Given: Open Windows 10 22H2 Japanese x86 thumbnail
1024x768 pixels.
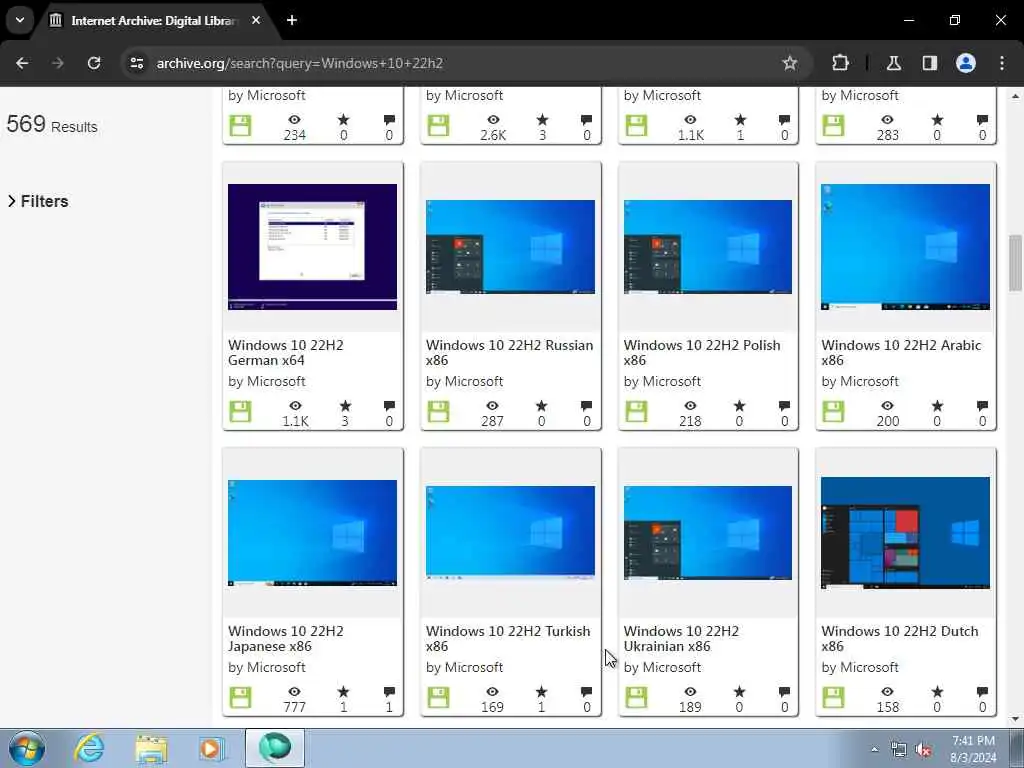Looking at the screenshot, I should click(312, 533).
